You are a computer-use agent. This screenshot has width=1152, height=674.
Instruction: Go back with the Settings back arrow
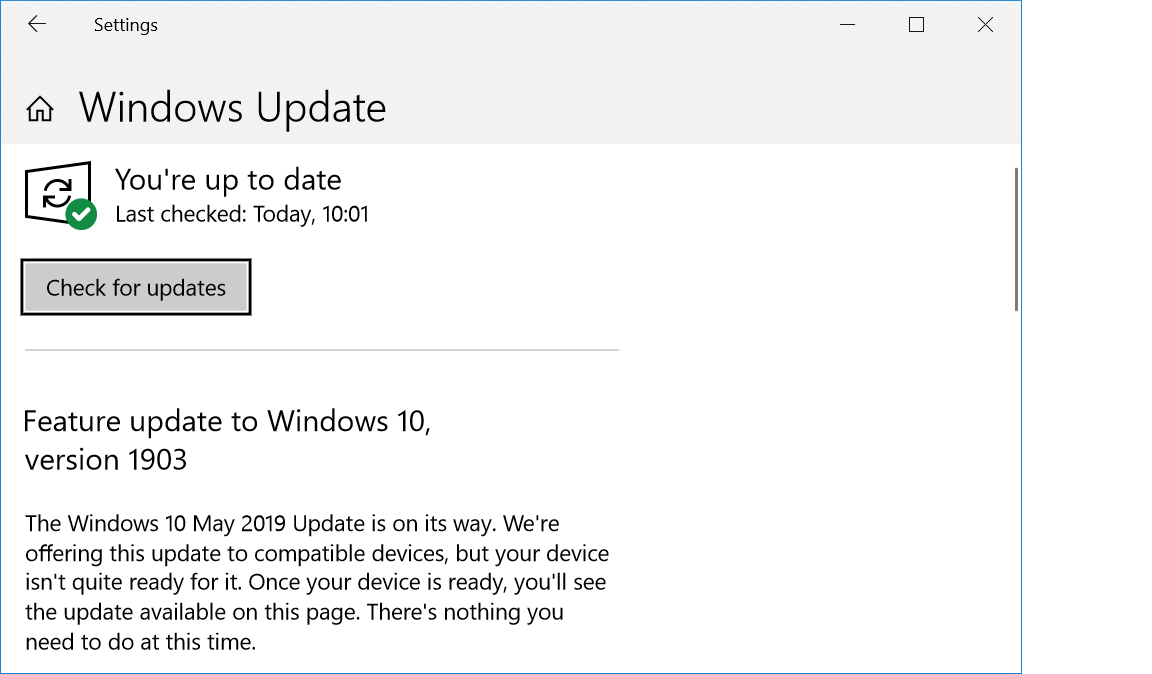point(37,24)
